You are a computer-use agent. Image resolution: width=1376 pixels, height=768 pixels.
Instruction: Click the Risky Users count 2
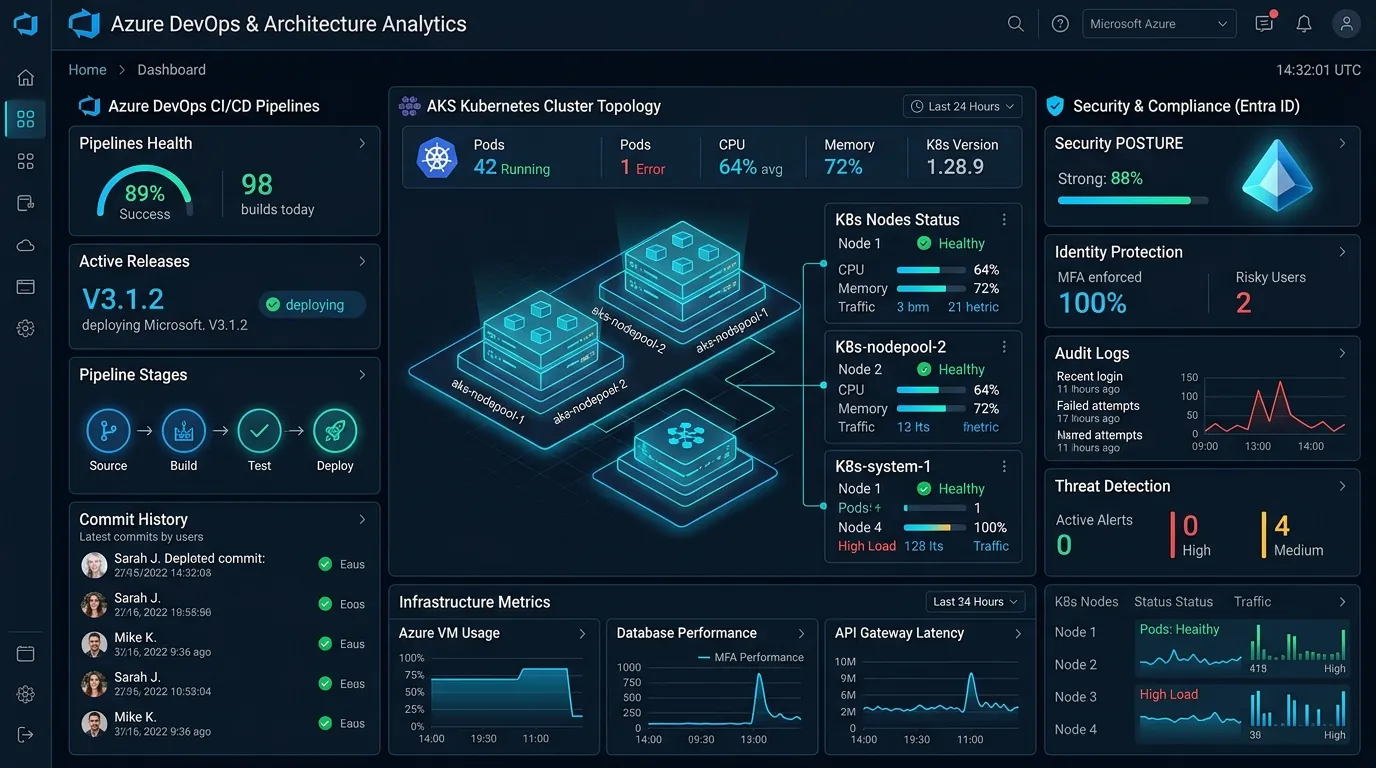pos(1243,303)
